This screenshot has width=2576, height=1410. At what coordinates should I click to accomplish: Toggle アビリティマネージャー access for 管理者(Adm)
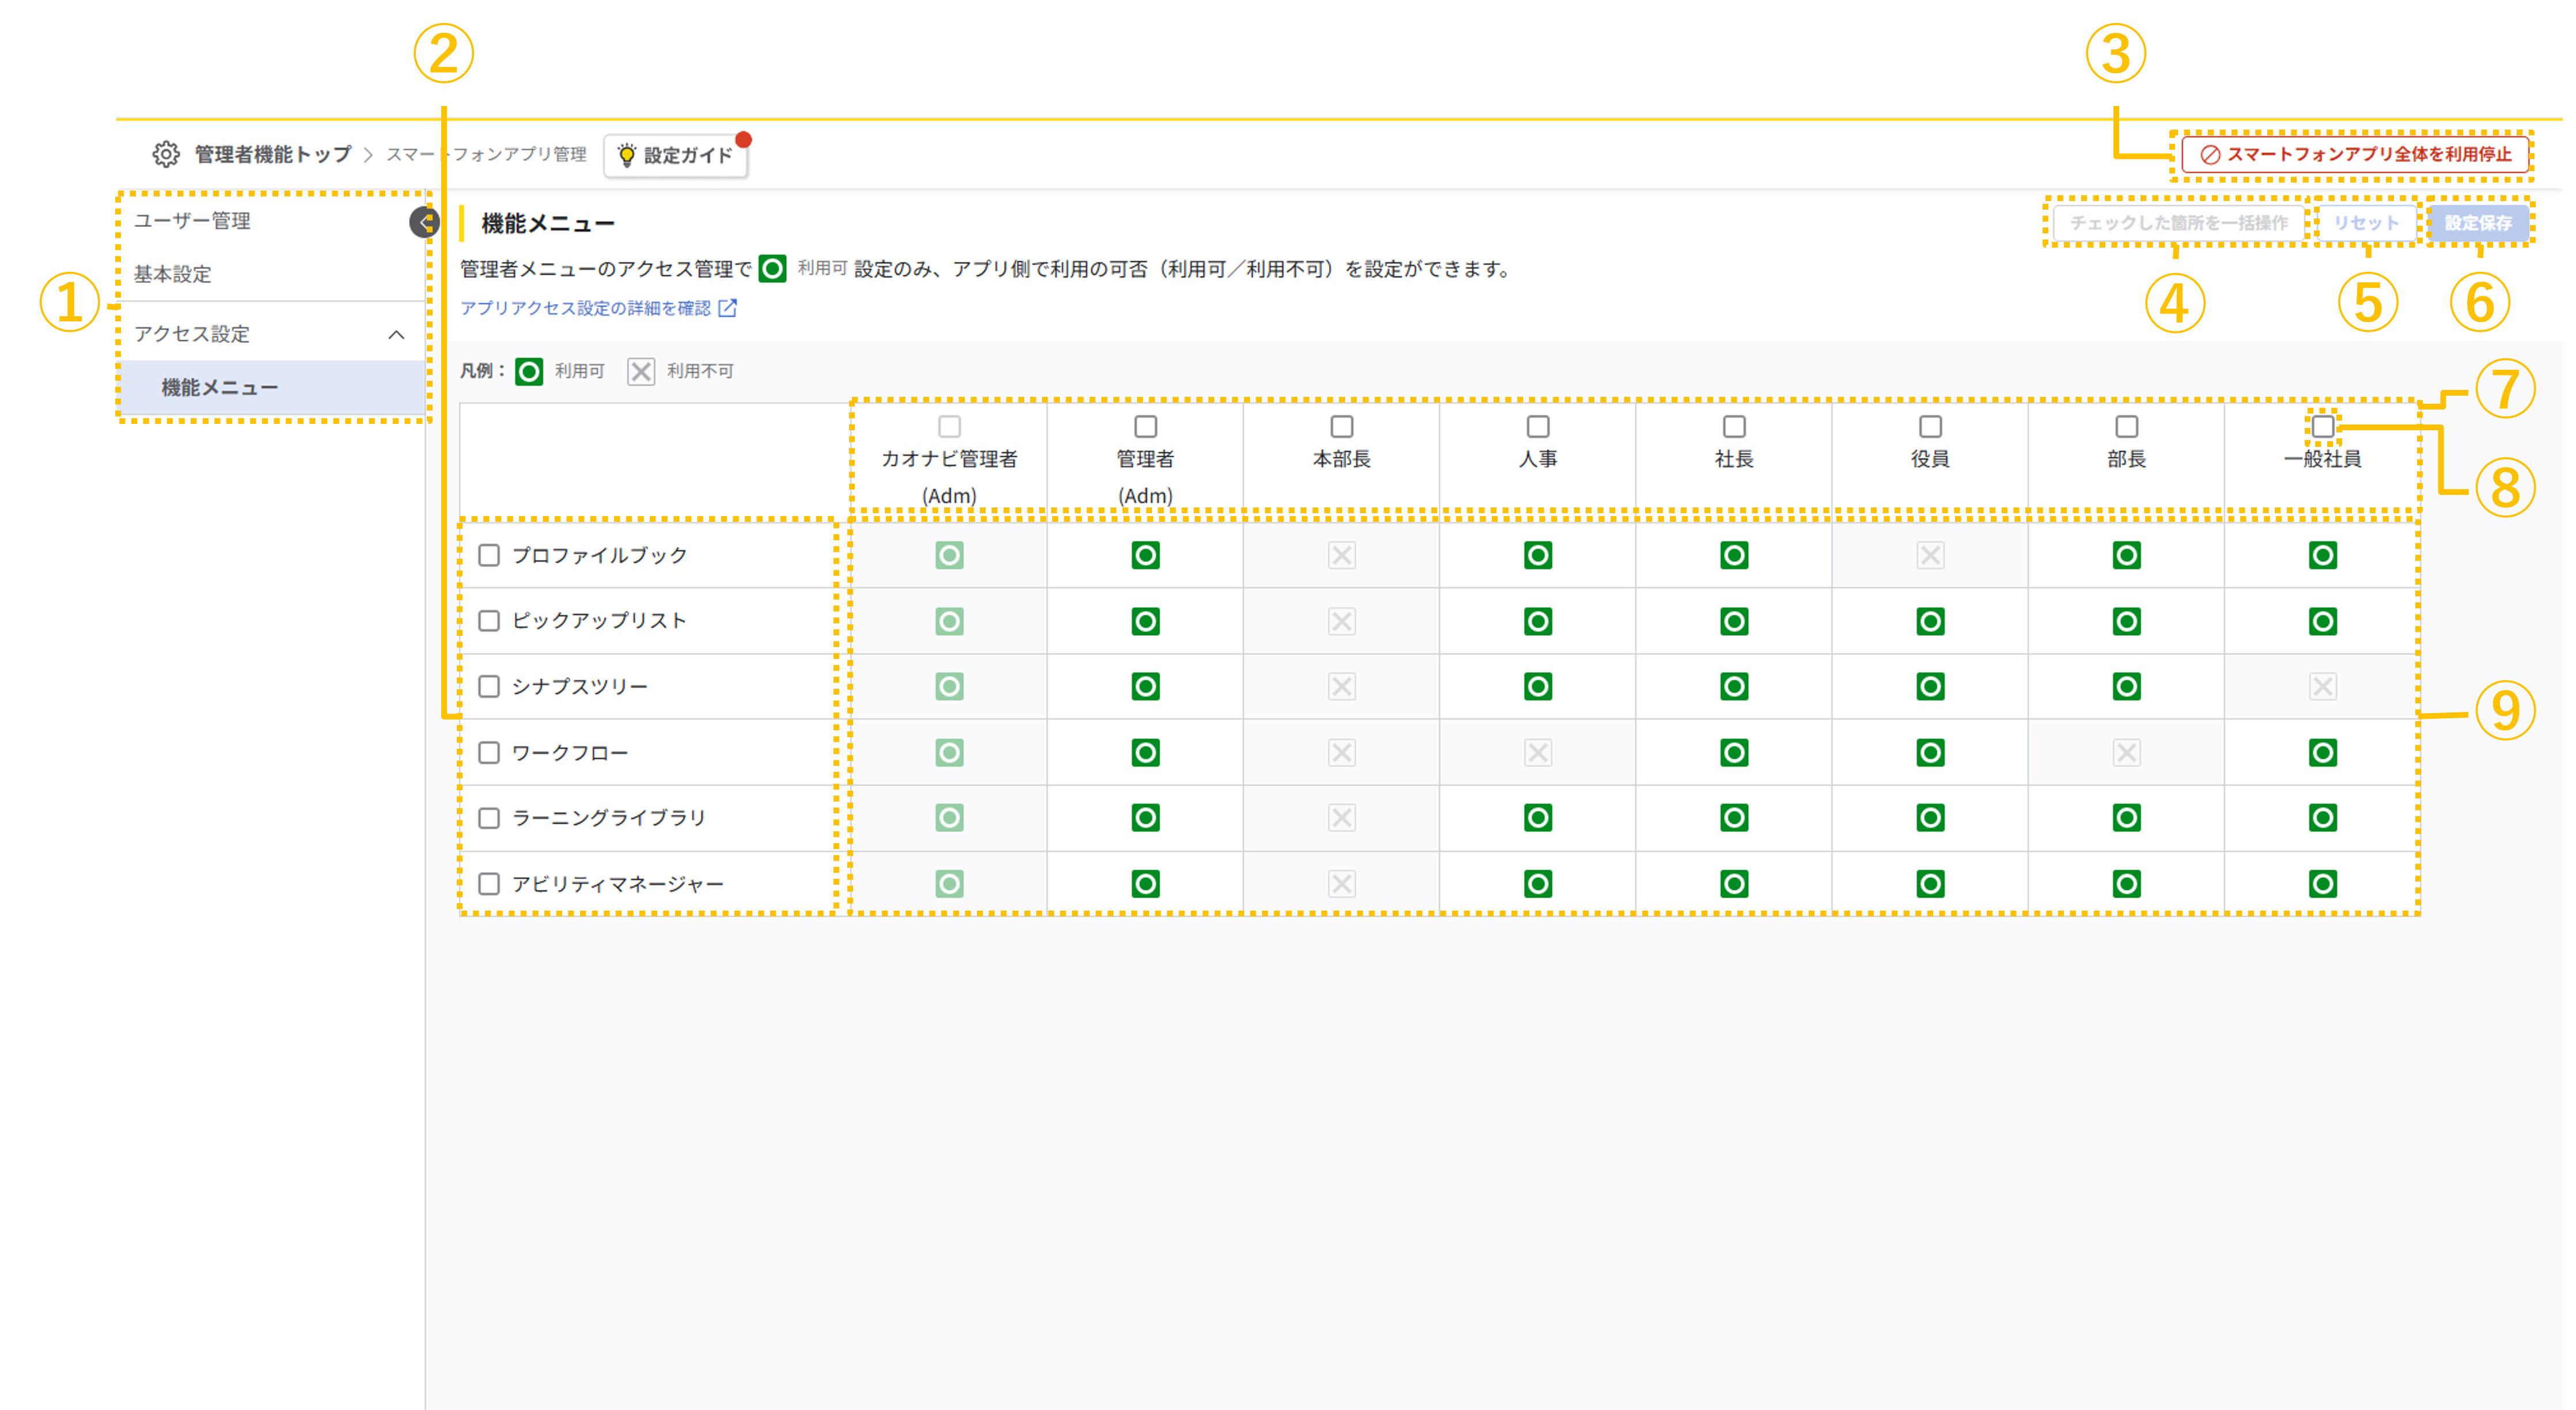pyautogui.click(x=1145, y=884)
